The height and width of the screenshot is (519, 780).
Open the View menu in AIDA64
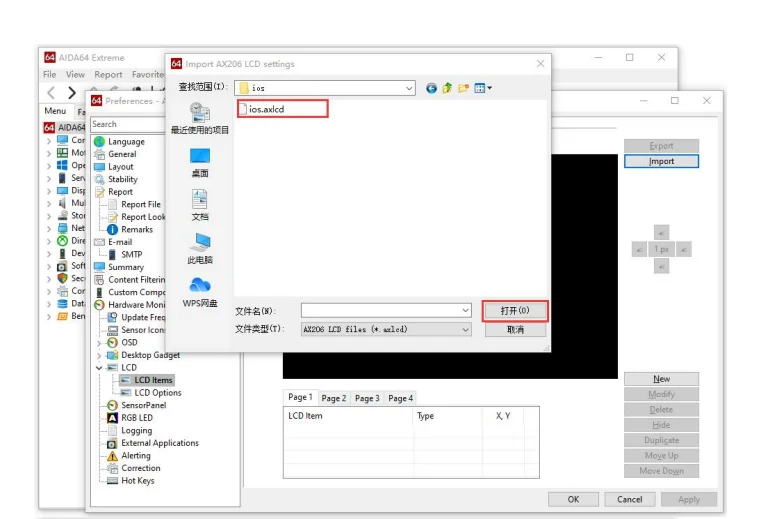tap(75, 75)
